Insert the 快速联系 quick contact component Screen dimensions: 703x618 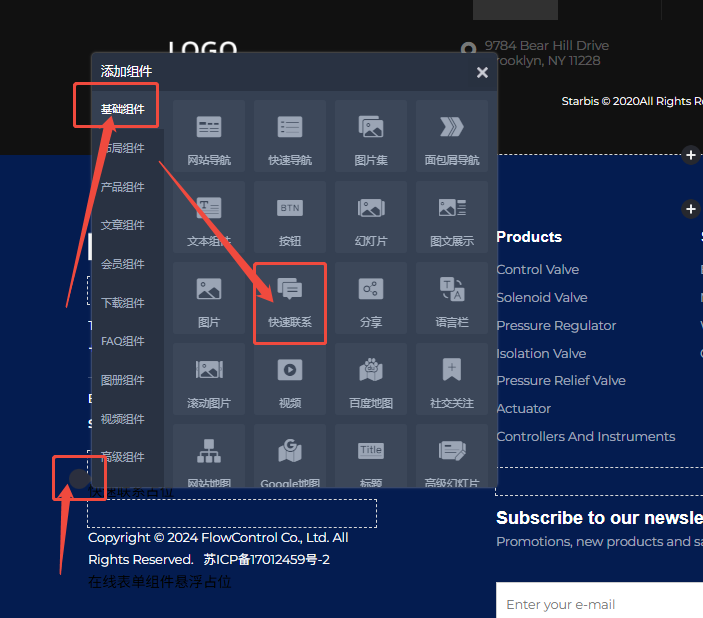click(x=290, y=299)
